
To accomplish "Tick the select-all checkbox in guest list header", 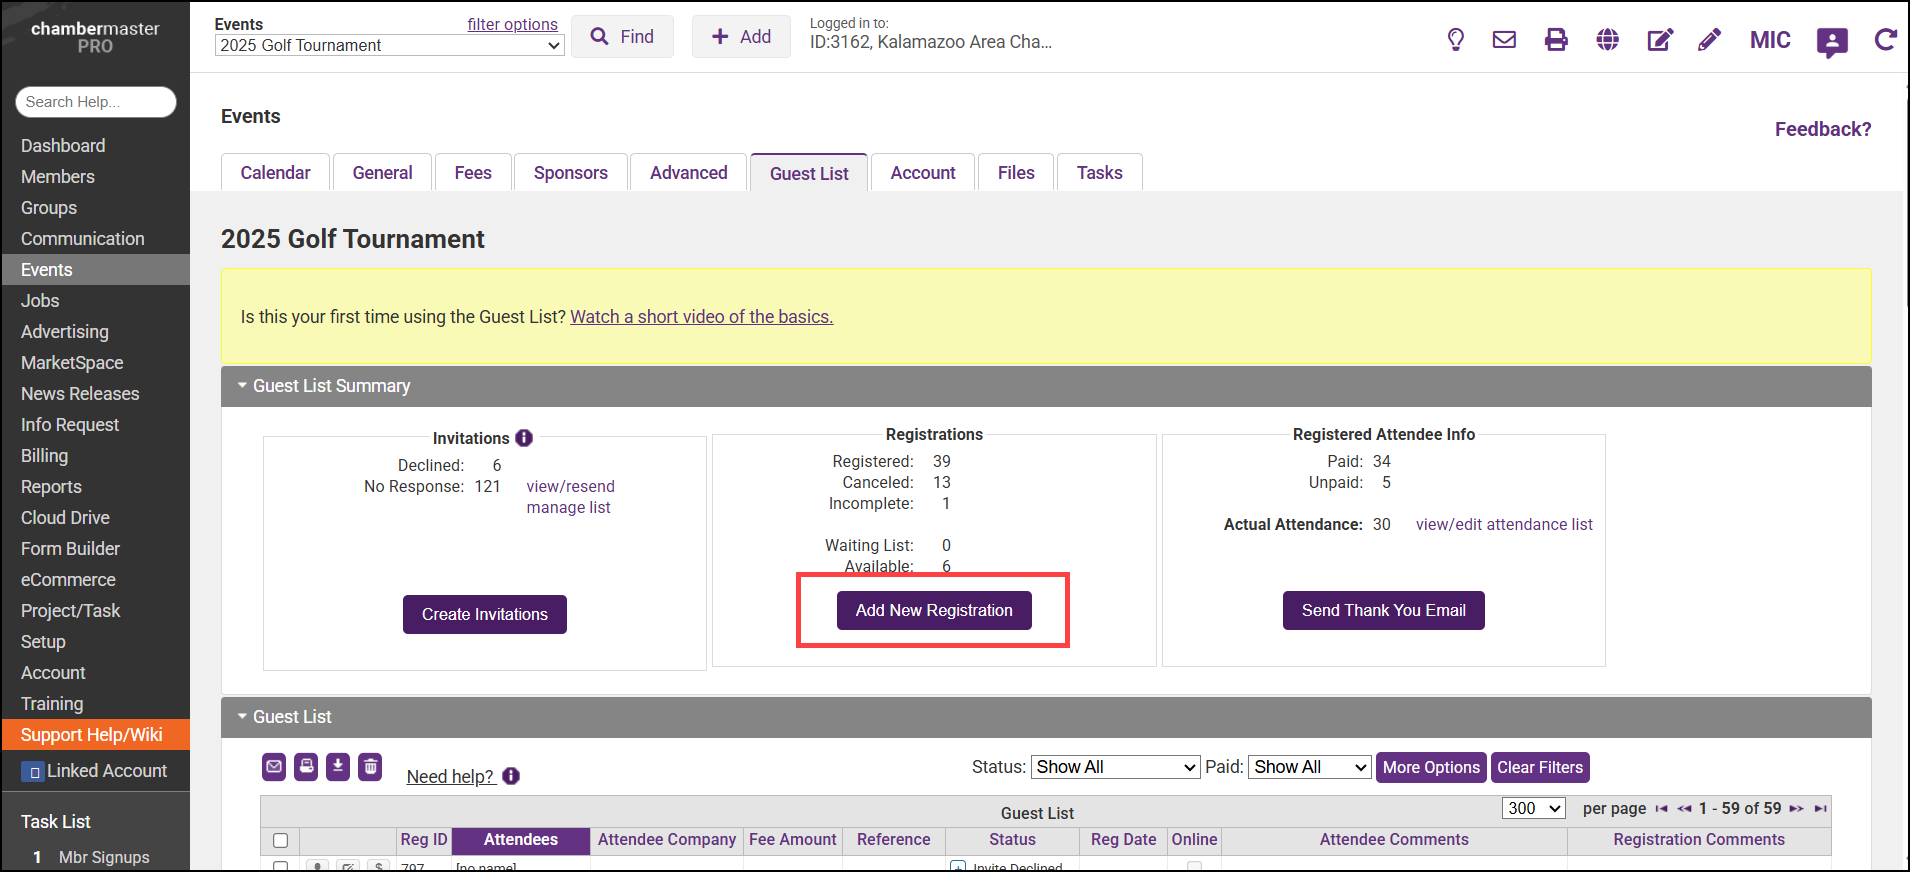I will [280, 841].
